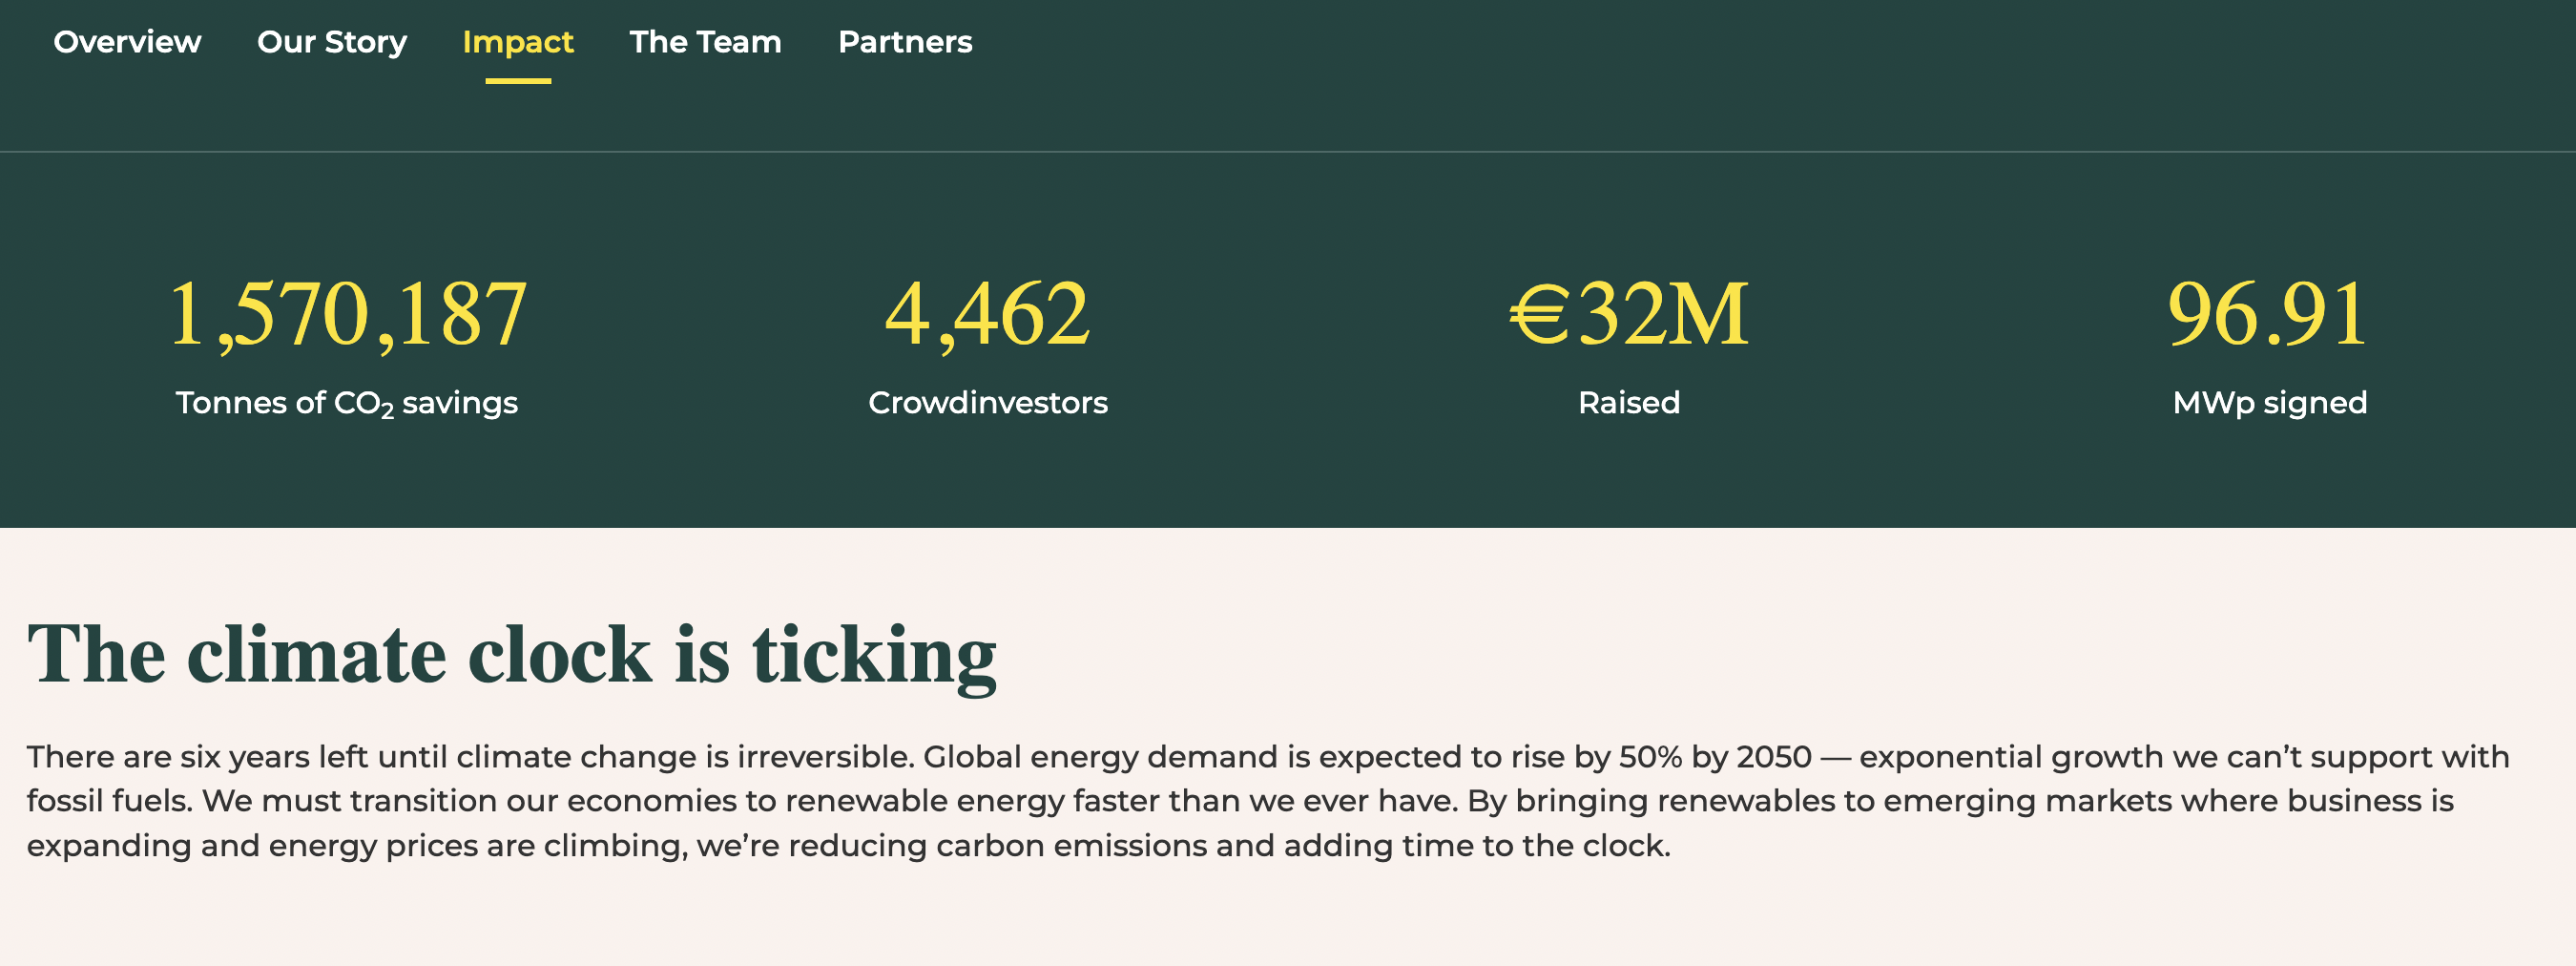Select the highlighted Impact tab
2576x966 pixels.
click(x=518, y=42)
